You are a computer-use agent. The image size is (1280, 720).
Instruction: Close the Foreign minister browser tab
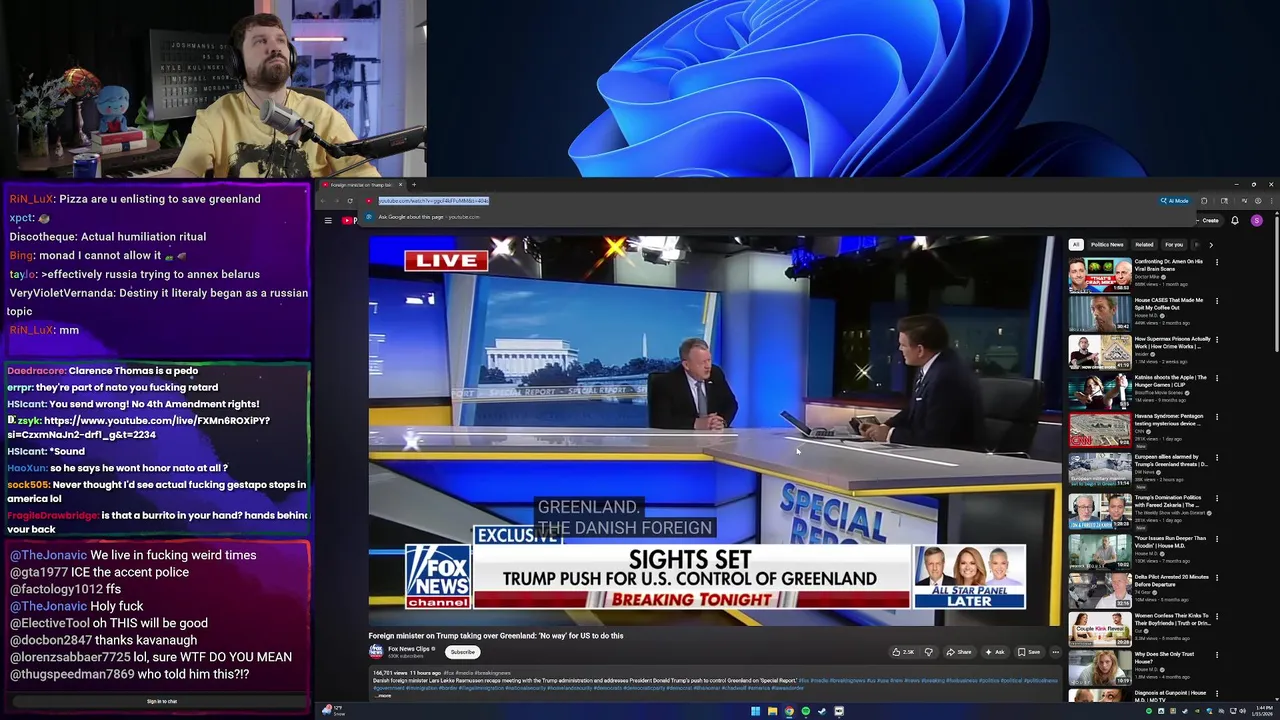400,184
